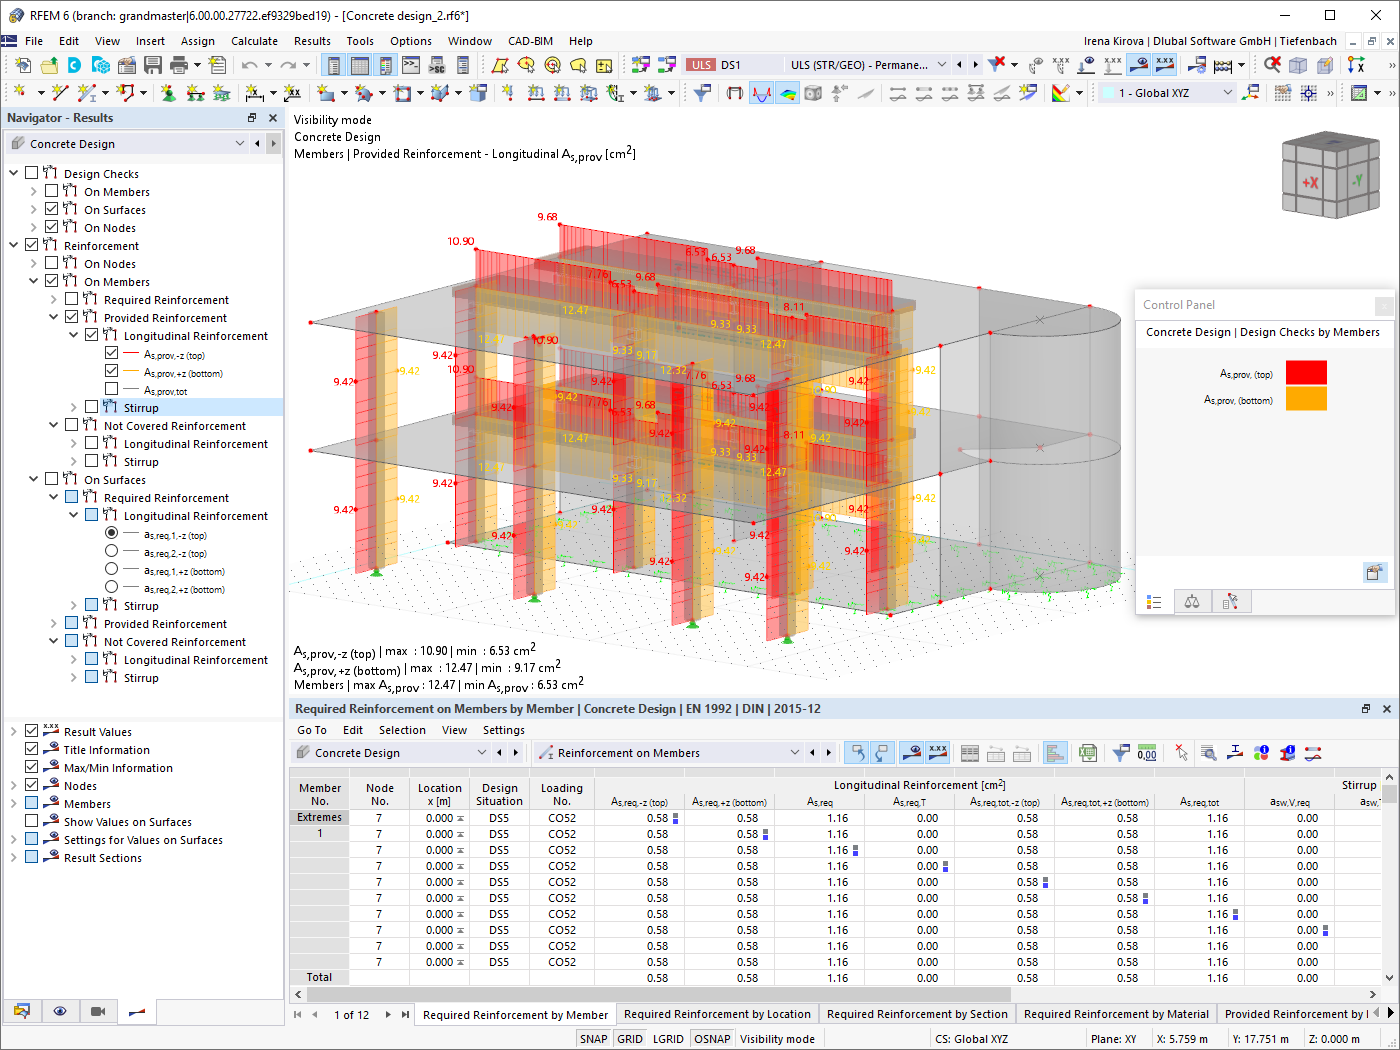
Task: Open the color scale palette icon on toolbar
Action: (x=1062, y=92)
